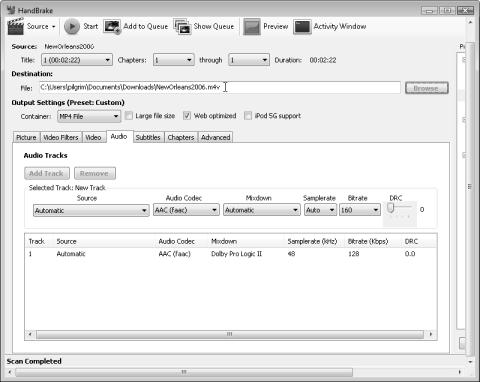Click the Start label in toolbar

coord(90,26)
